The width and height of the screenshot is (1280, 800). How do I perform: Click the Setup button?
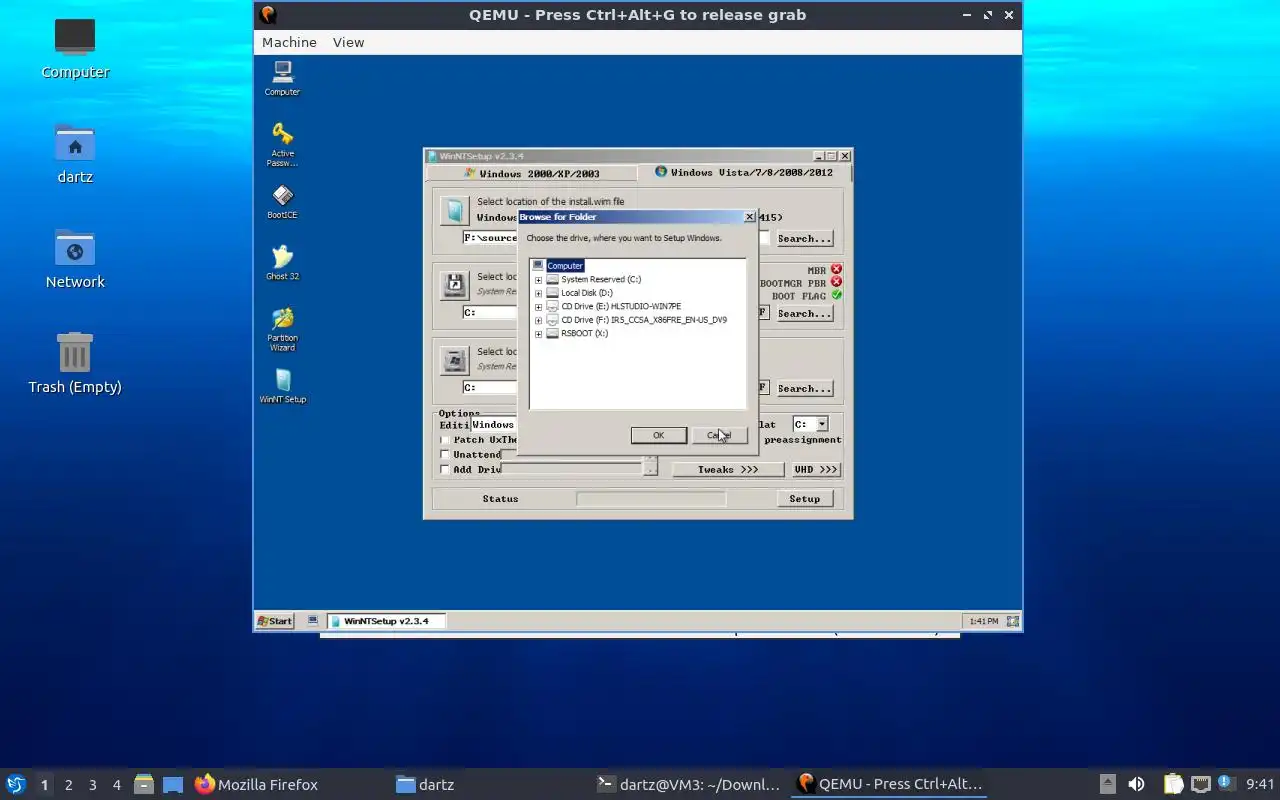tap(804, 499)
